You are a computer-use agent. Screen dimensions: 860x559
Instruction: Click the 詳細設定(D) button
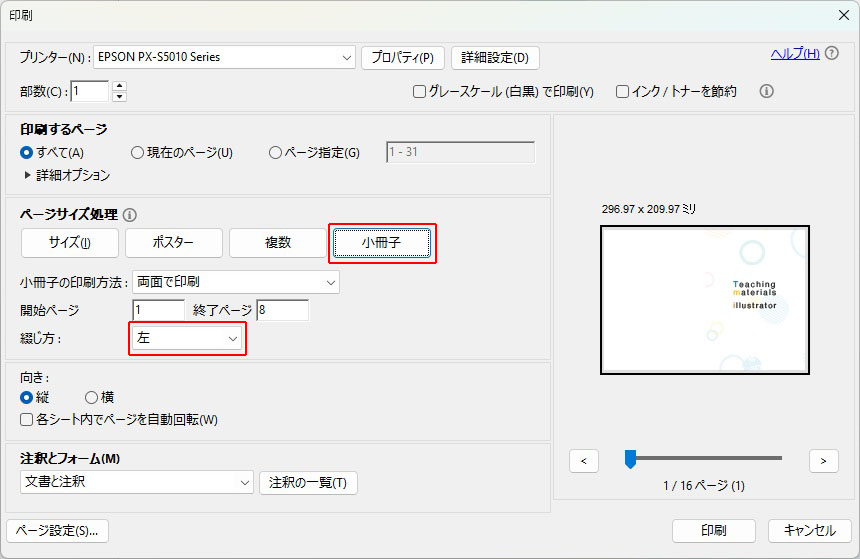(495, 58)
